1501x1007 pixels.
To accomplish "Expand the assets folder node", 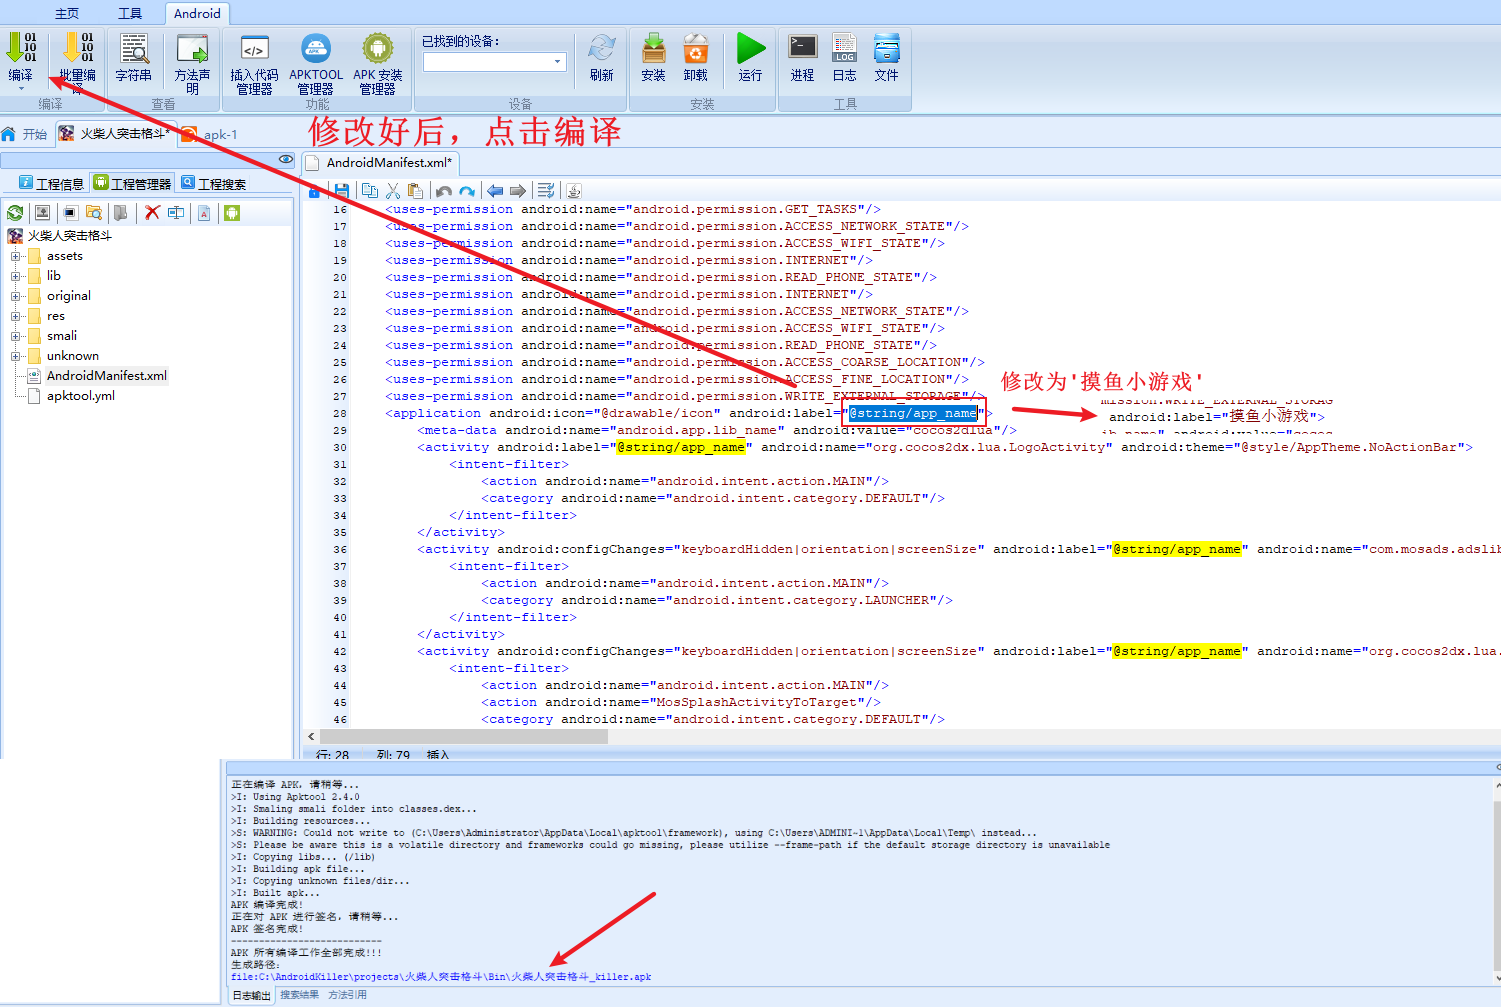I will [16, 256].
